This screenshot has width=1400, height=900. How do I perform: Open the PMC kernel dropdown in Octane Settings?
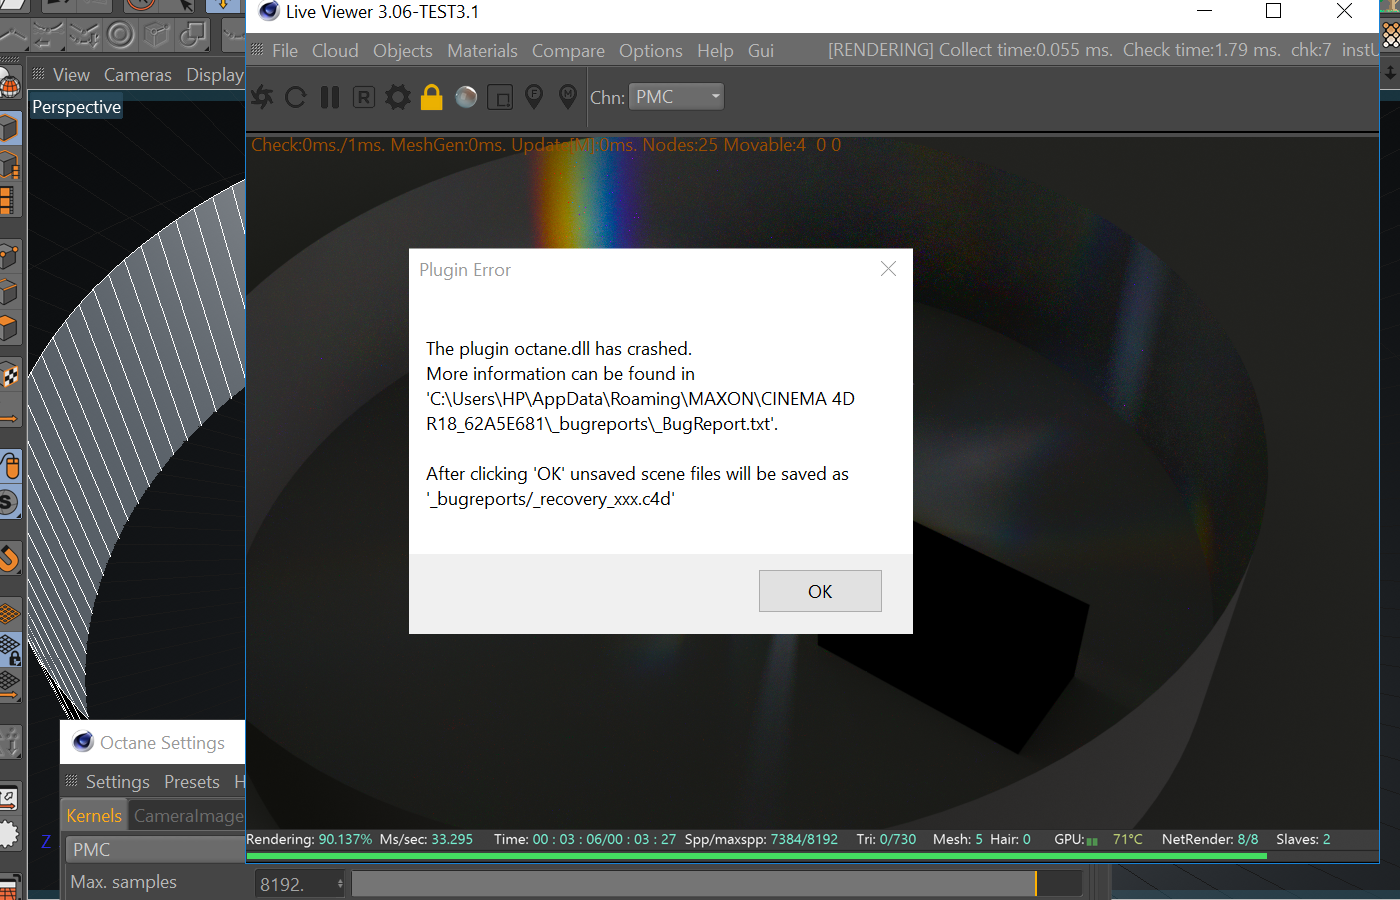click(x=155, y=850)
